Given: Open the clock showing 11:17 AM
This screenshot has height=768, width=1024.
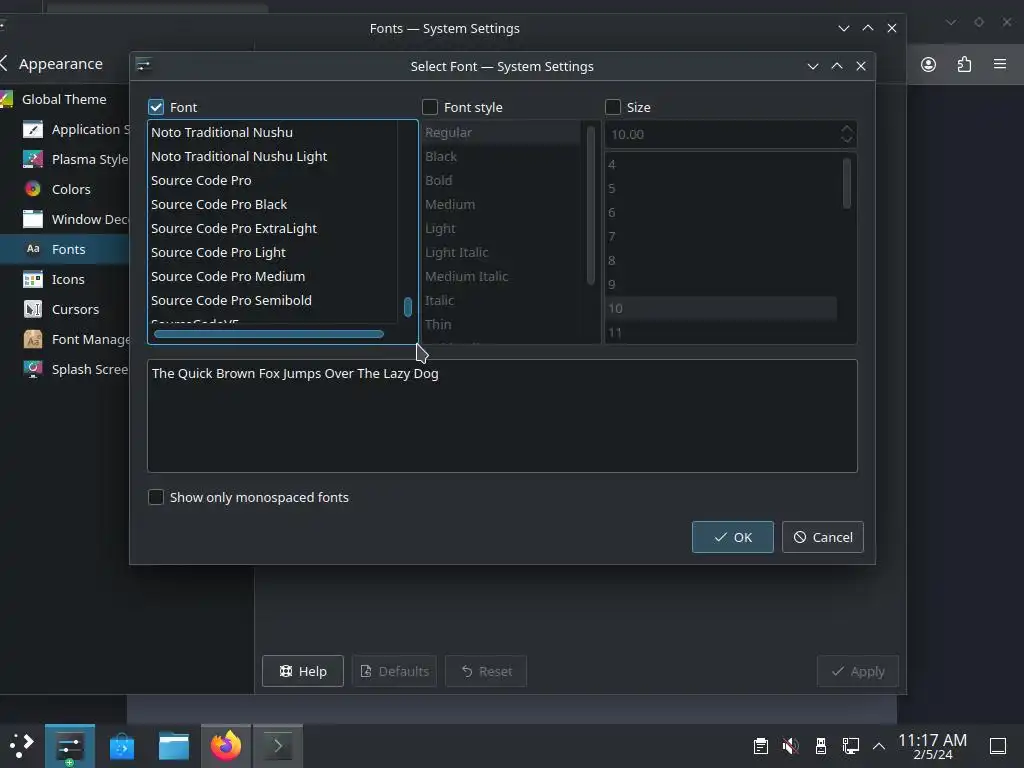Looking at the screenshot, I should coord(933,746).
